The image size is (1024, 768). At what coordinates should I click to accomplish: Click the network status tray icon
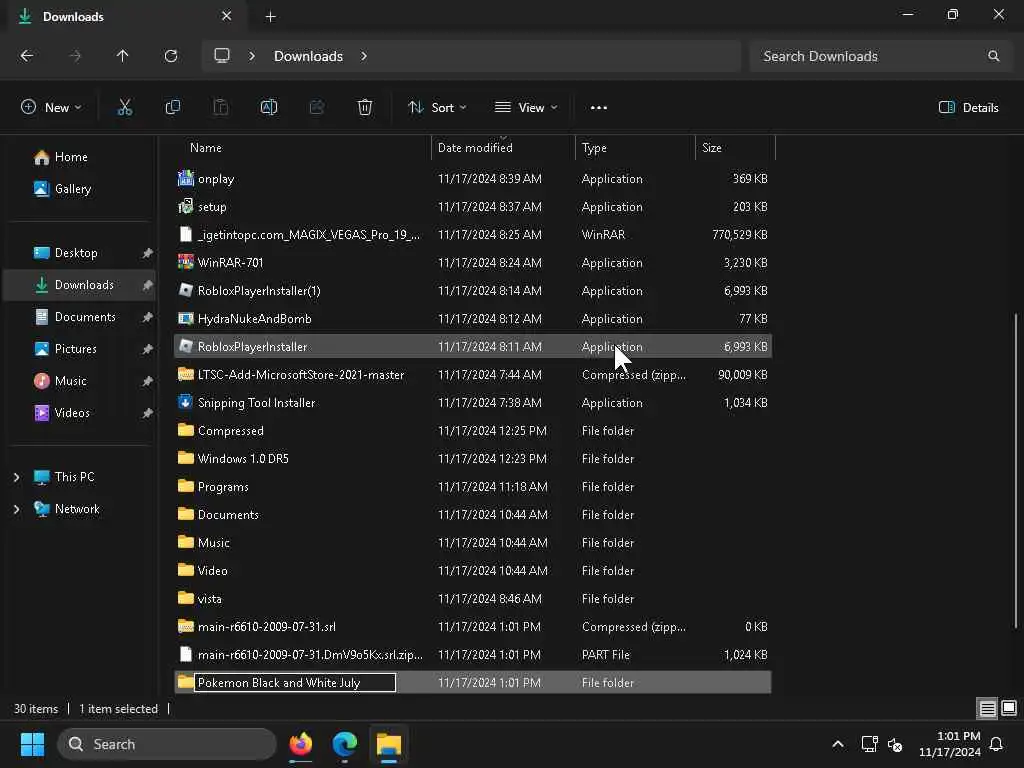pos(869,744)
